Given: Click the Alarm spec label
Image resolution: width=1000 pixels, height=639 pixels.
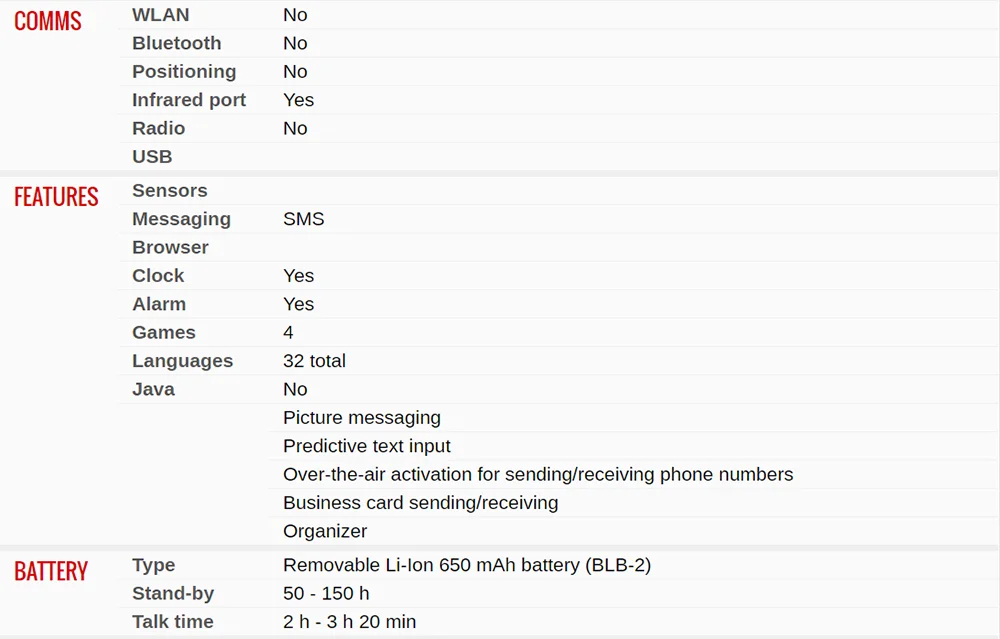Looking at the screenshot, I should 159,304.
